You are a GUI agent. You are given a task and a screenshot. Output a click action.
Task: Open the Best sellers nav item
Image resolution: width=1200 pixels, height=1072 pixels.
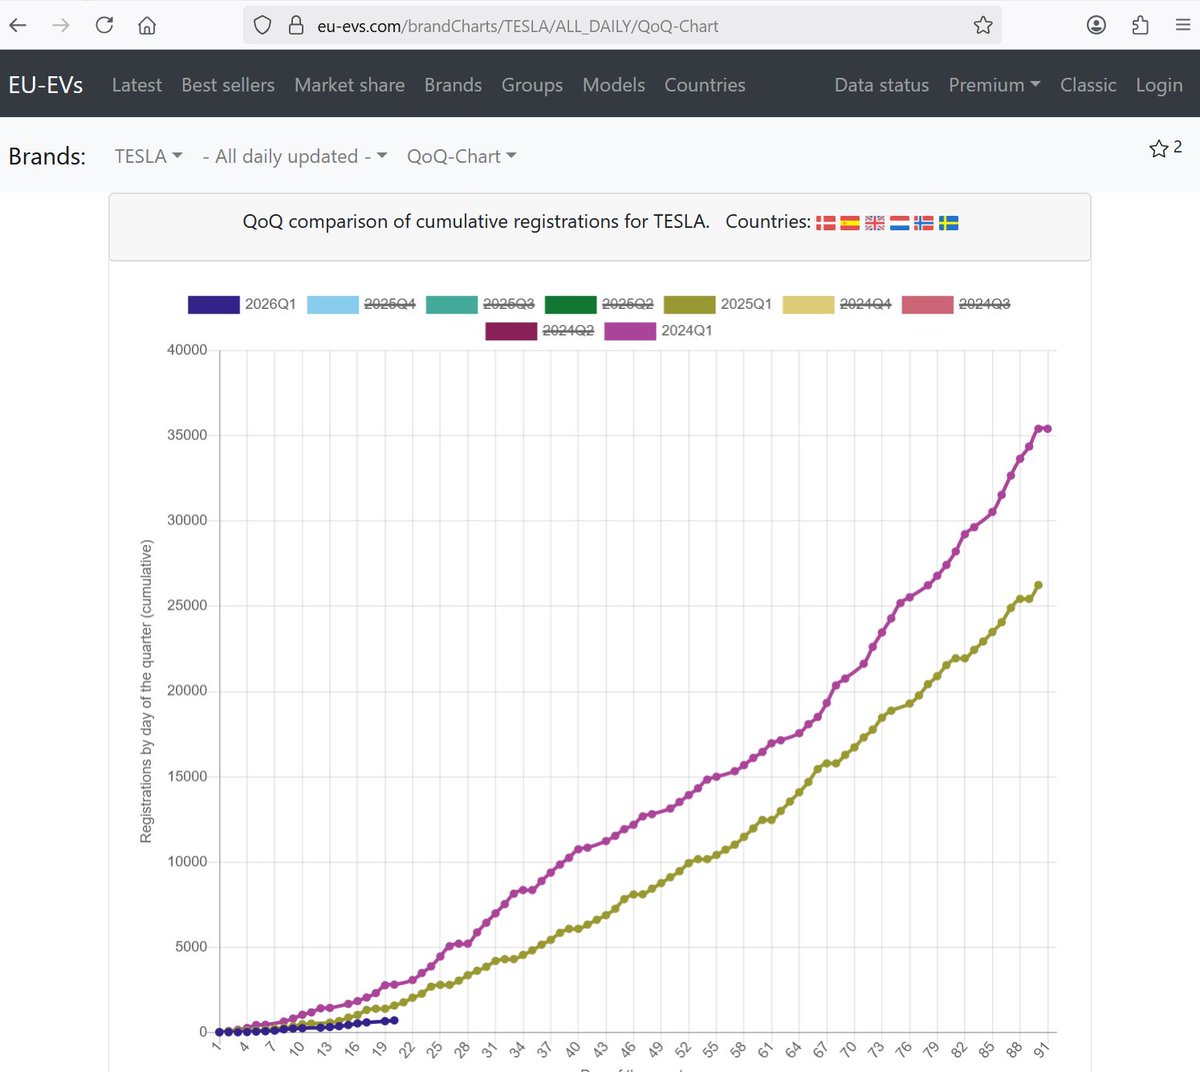228,85
